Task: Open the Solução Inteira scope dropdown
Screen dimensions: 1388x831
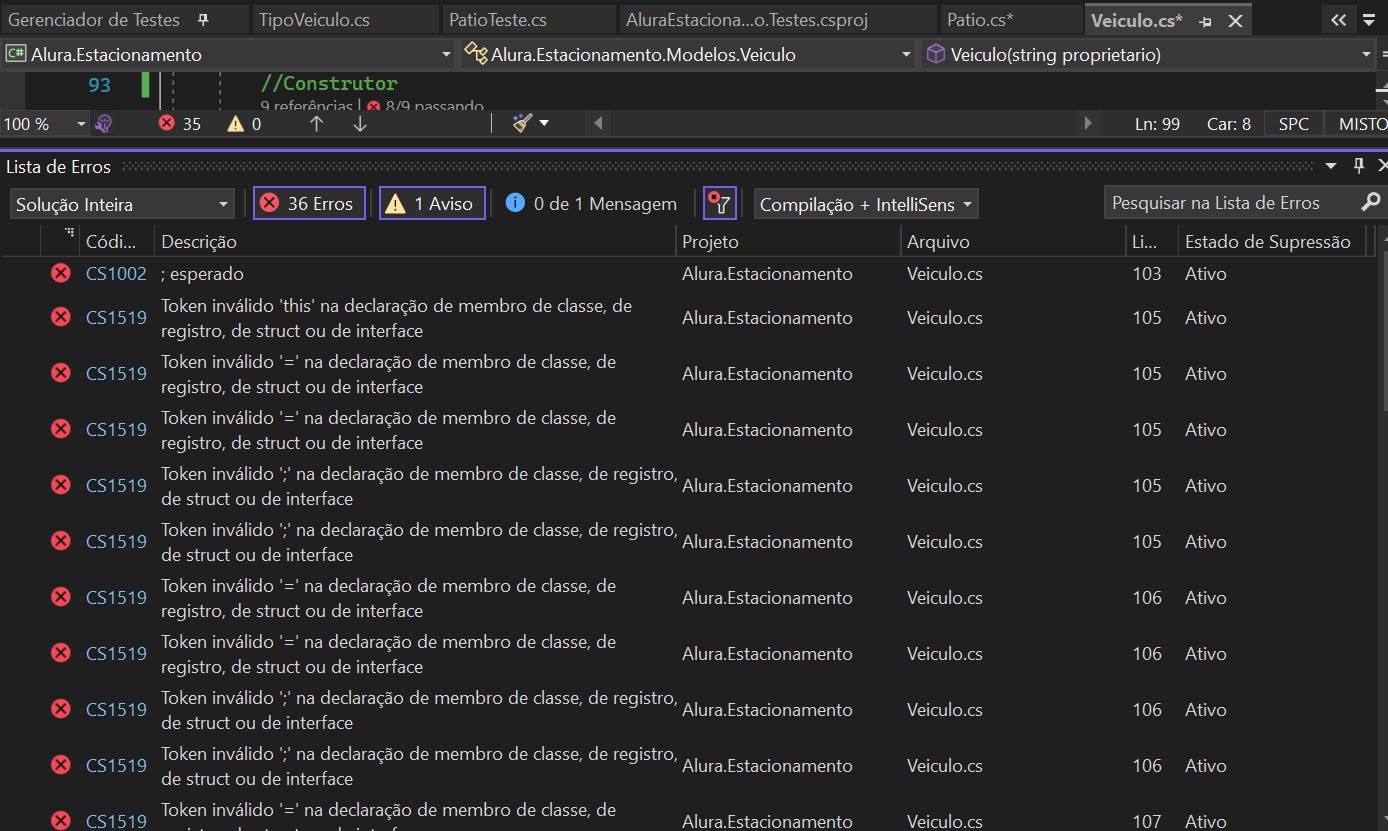Action: 123,204
